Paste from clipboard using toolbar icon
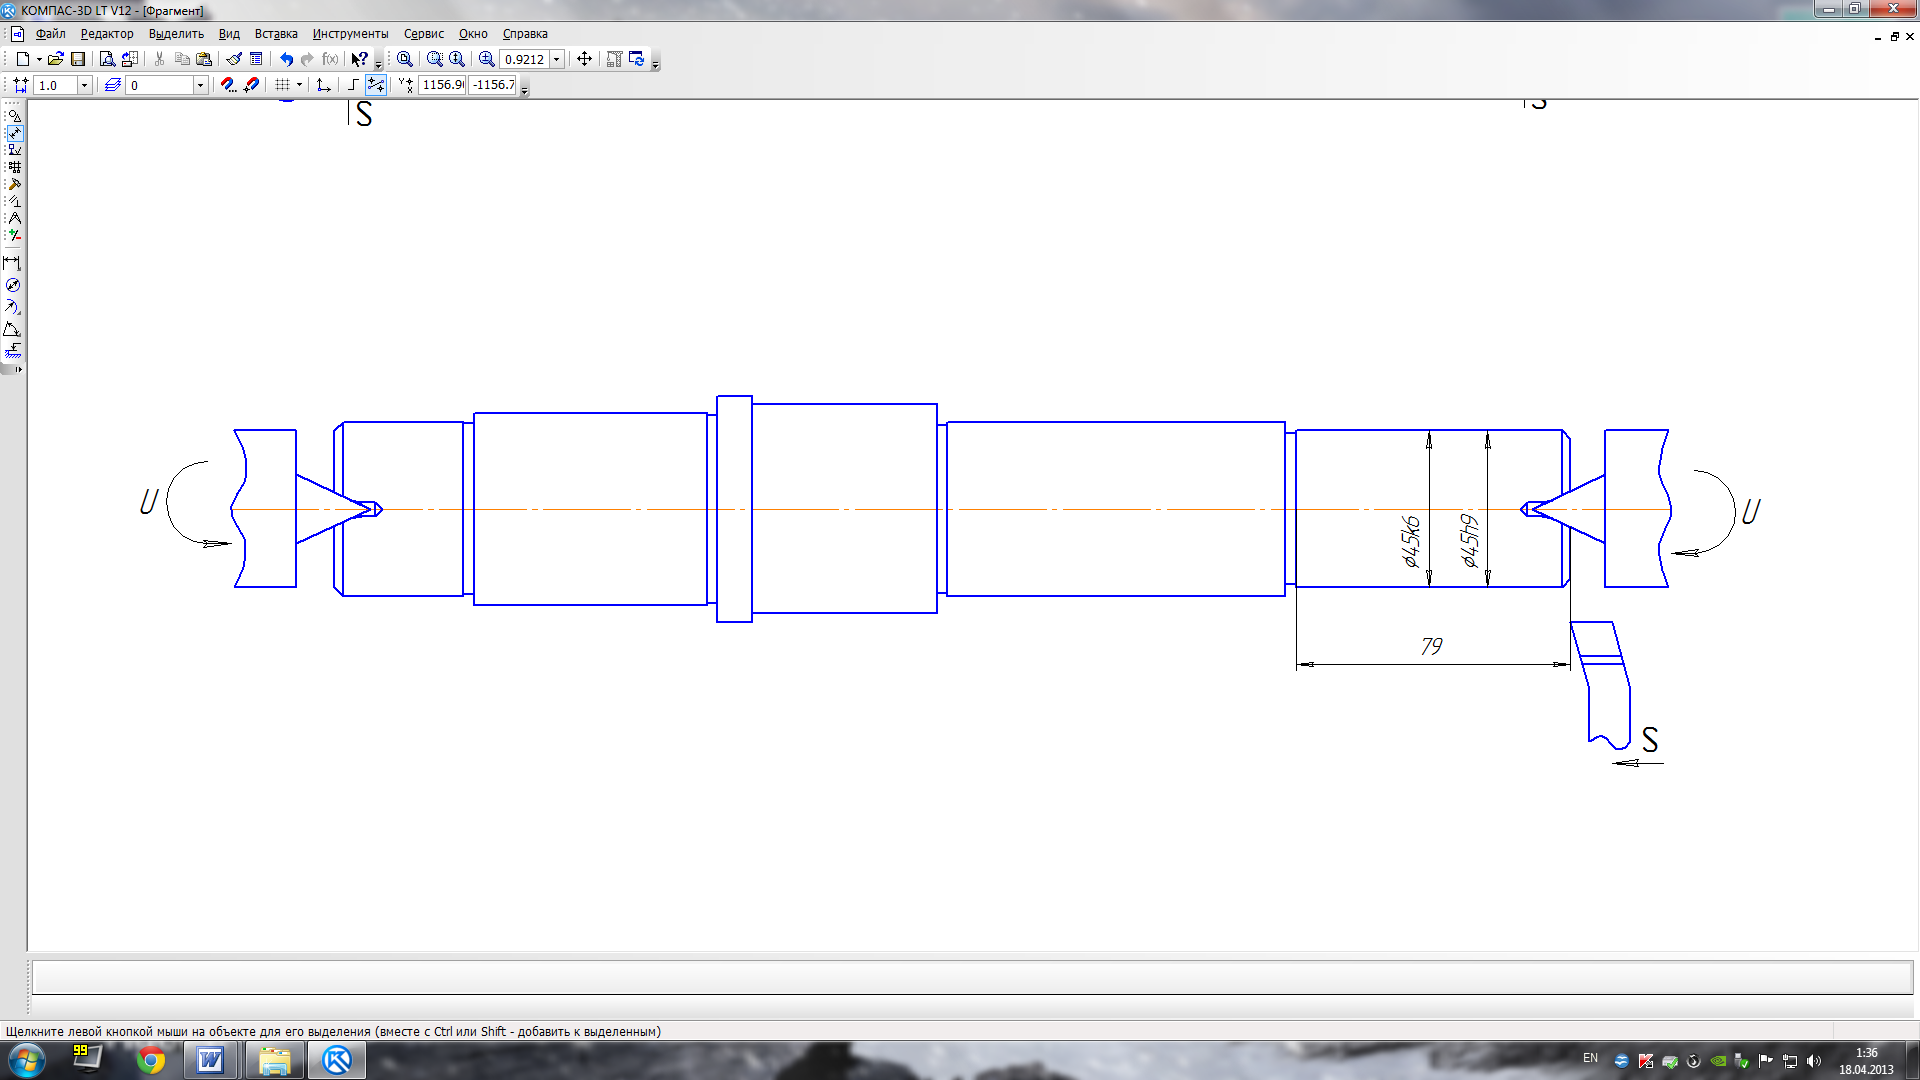 click(x=204, y=59)
